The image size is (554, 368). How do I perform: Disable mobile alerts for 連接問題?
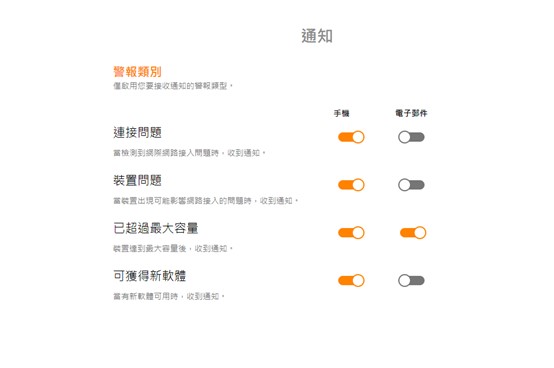click(x=351, y=137)
